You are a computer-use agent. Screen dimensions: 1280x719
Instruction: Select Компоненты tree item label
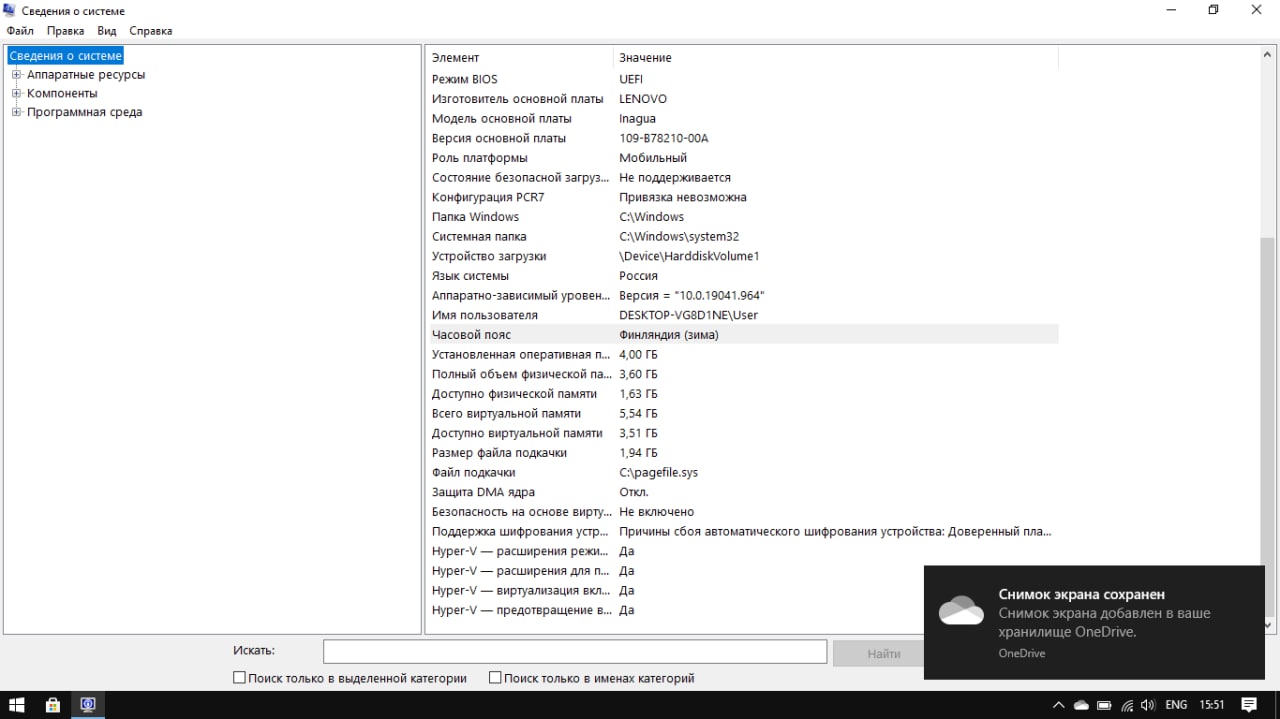(x=62, y=93)
